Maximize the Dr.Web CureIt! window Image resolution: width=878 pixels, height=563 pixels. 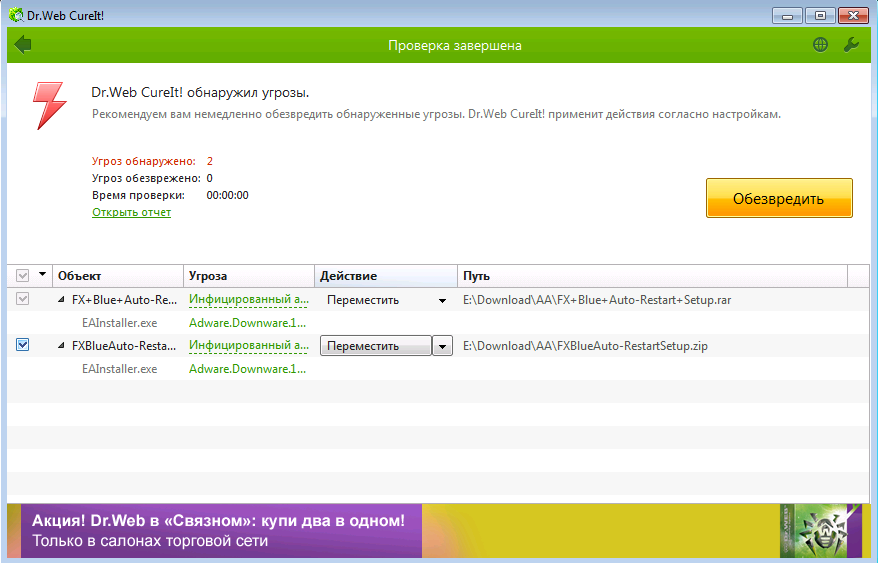pyautogui.click(x=820, y=16)
